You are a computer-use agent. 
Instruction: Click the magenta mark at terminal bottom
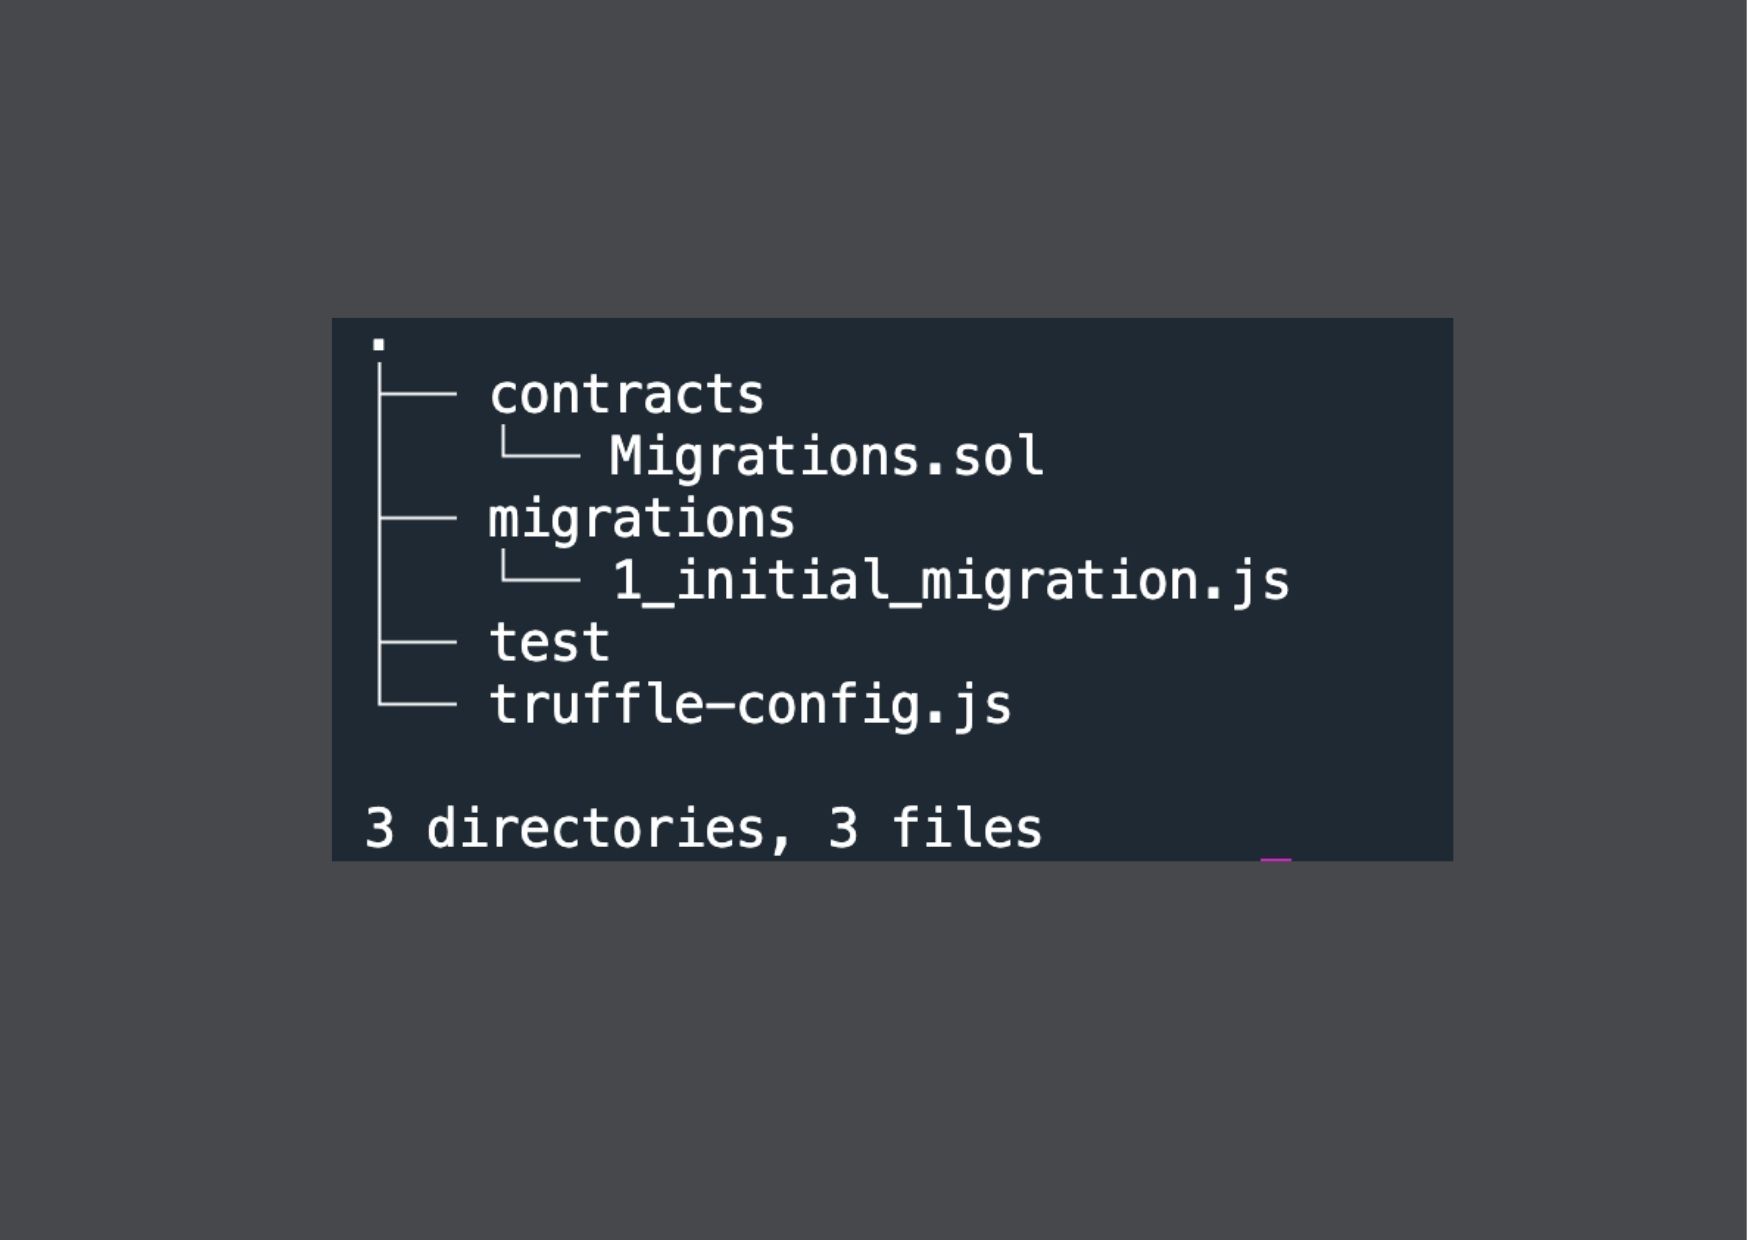1275,858
